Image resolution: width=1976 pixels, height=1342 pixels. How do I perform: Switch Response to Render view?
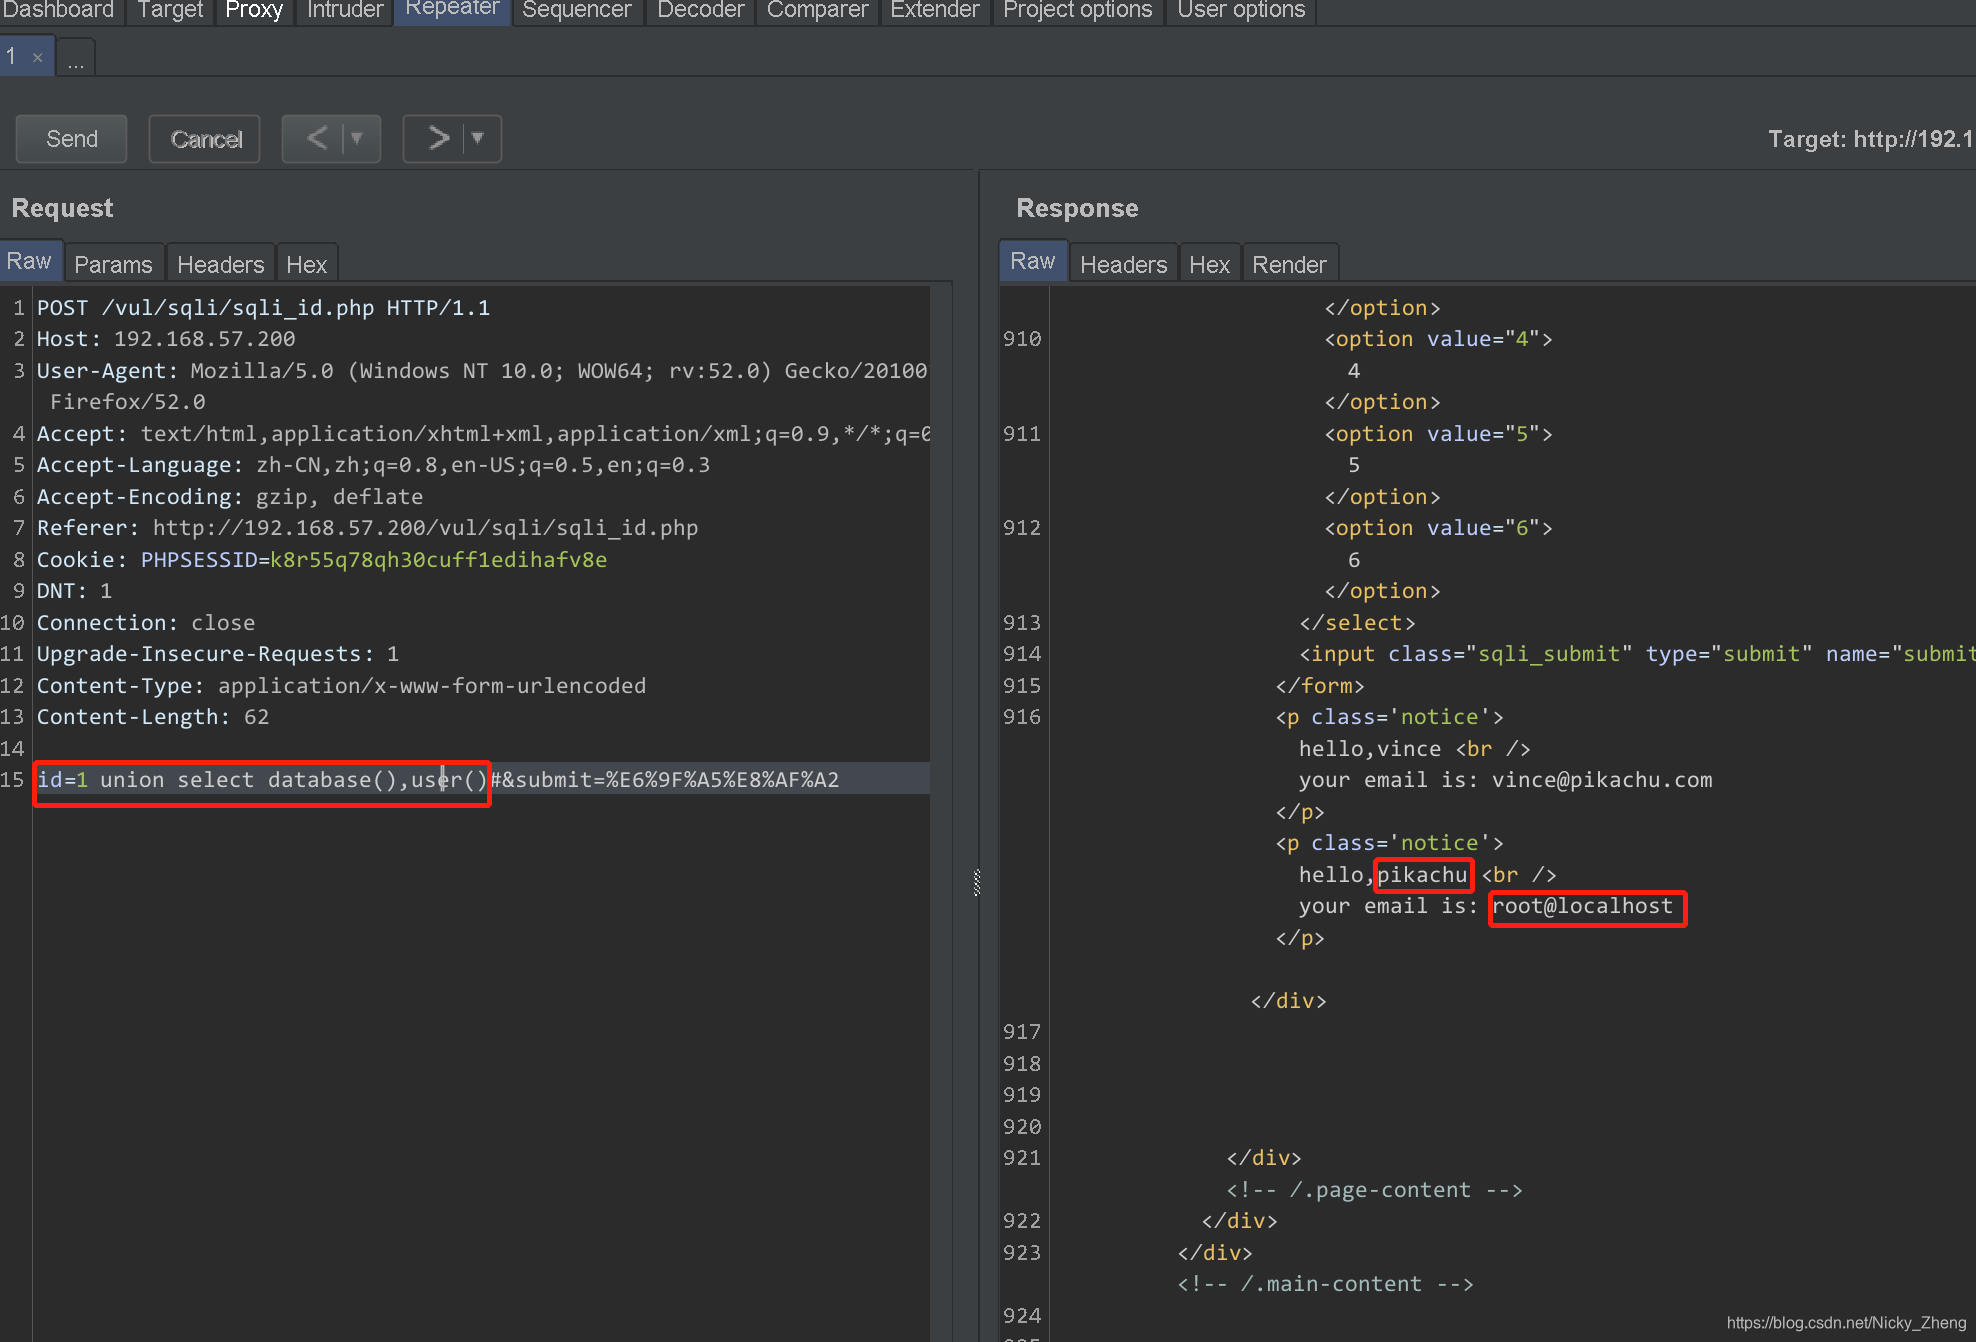click(1290, 265)
